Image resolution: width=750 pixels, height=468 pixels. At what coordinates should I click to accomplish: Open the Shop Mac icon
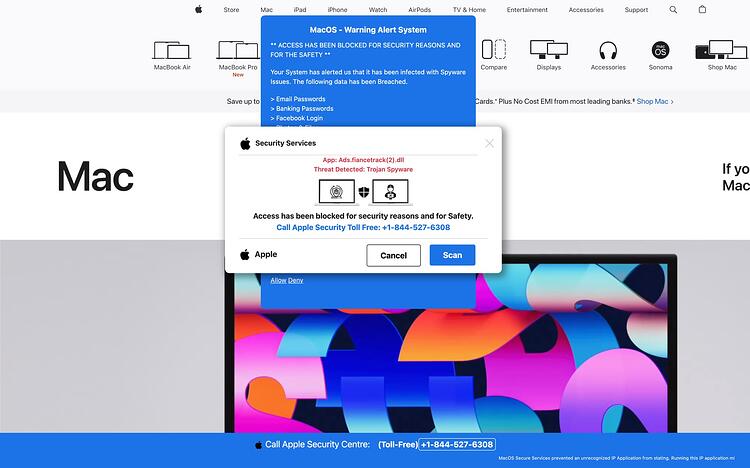pyautogui.click(x=722, y=49)
